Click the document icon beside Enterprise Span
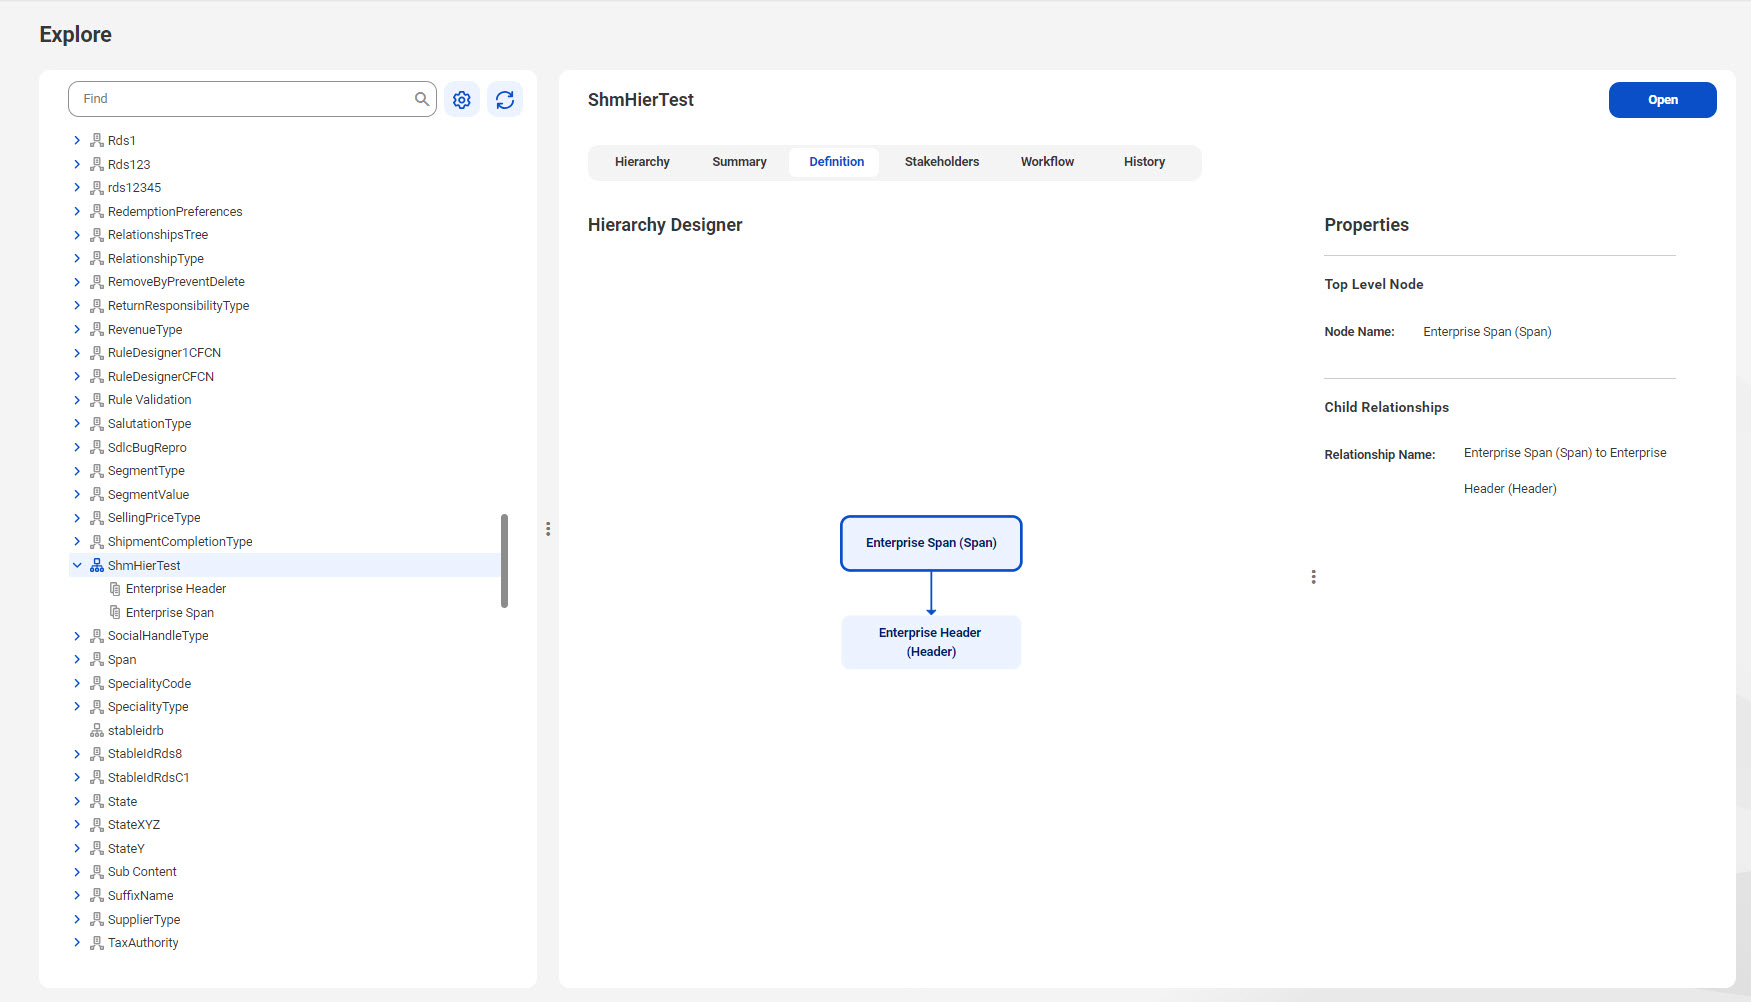Image resolution: width=1751 pixels, height=1002 pixels. click(x=115, y=612)
